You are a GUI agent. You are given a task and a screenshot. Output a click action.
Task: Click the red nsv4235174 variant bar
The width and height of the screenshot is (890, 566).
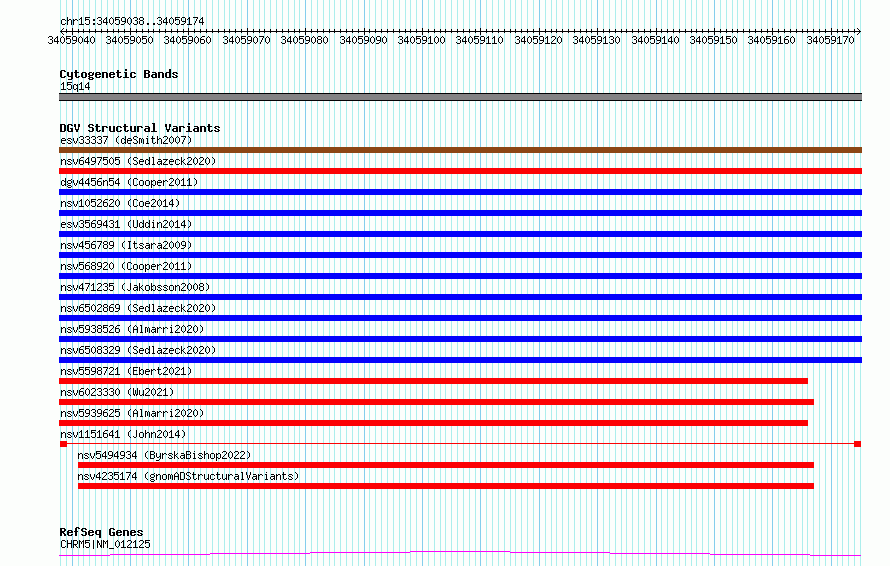tap(446, 486)
